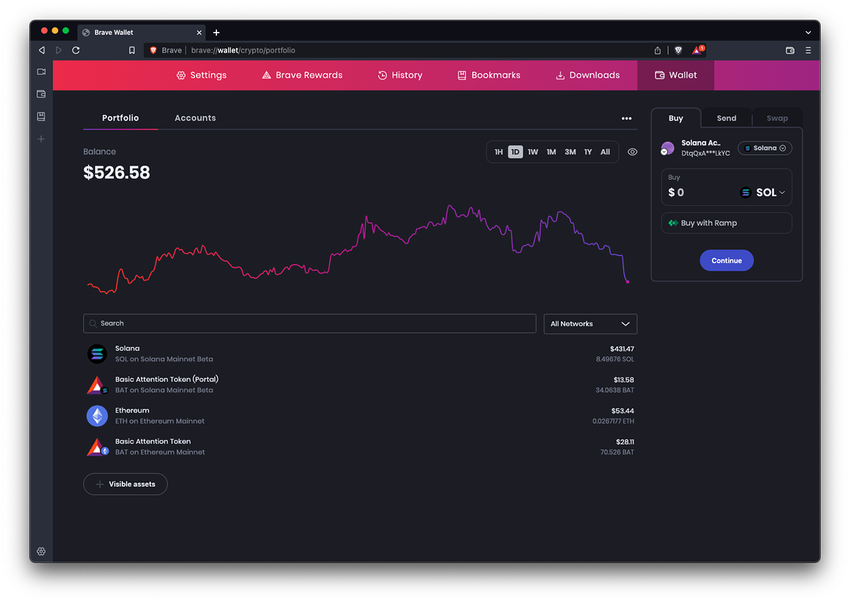Expand the SOL token selector
The height and width of the screenshot is (602, 850).
coord(765,192)
